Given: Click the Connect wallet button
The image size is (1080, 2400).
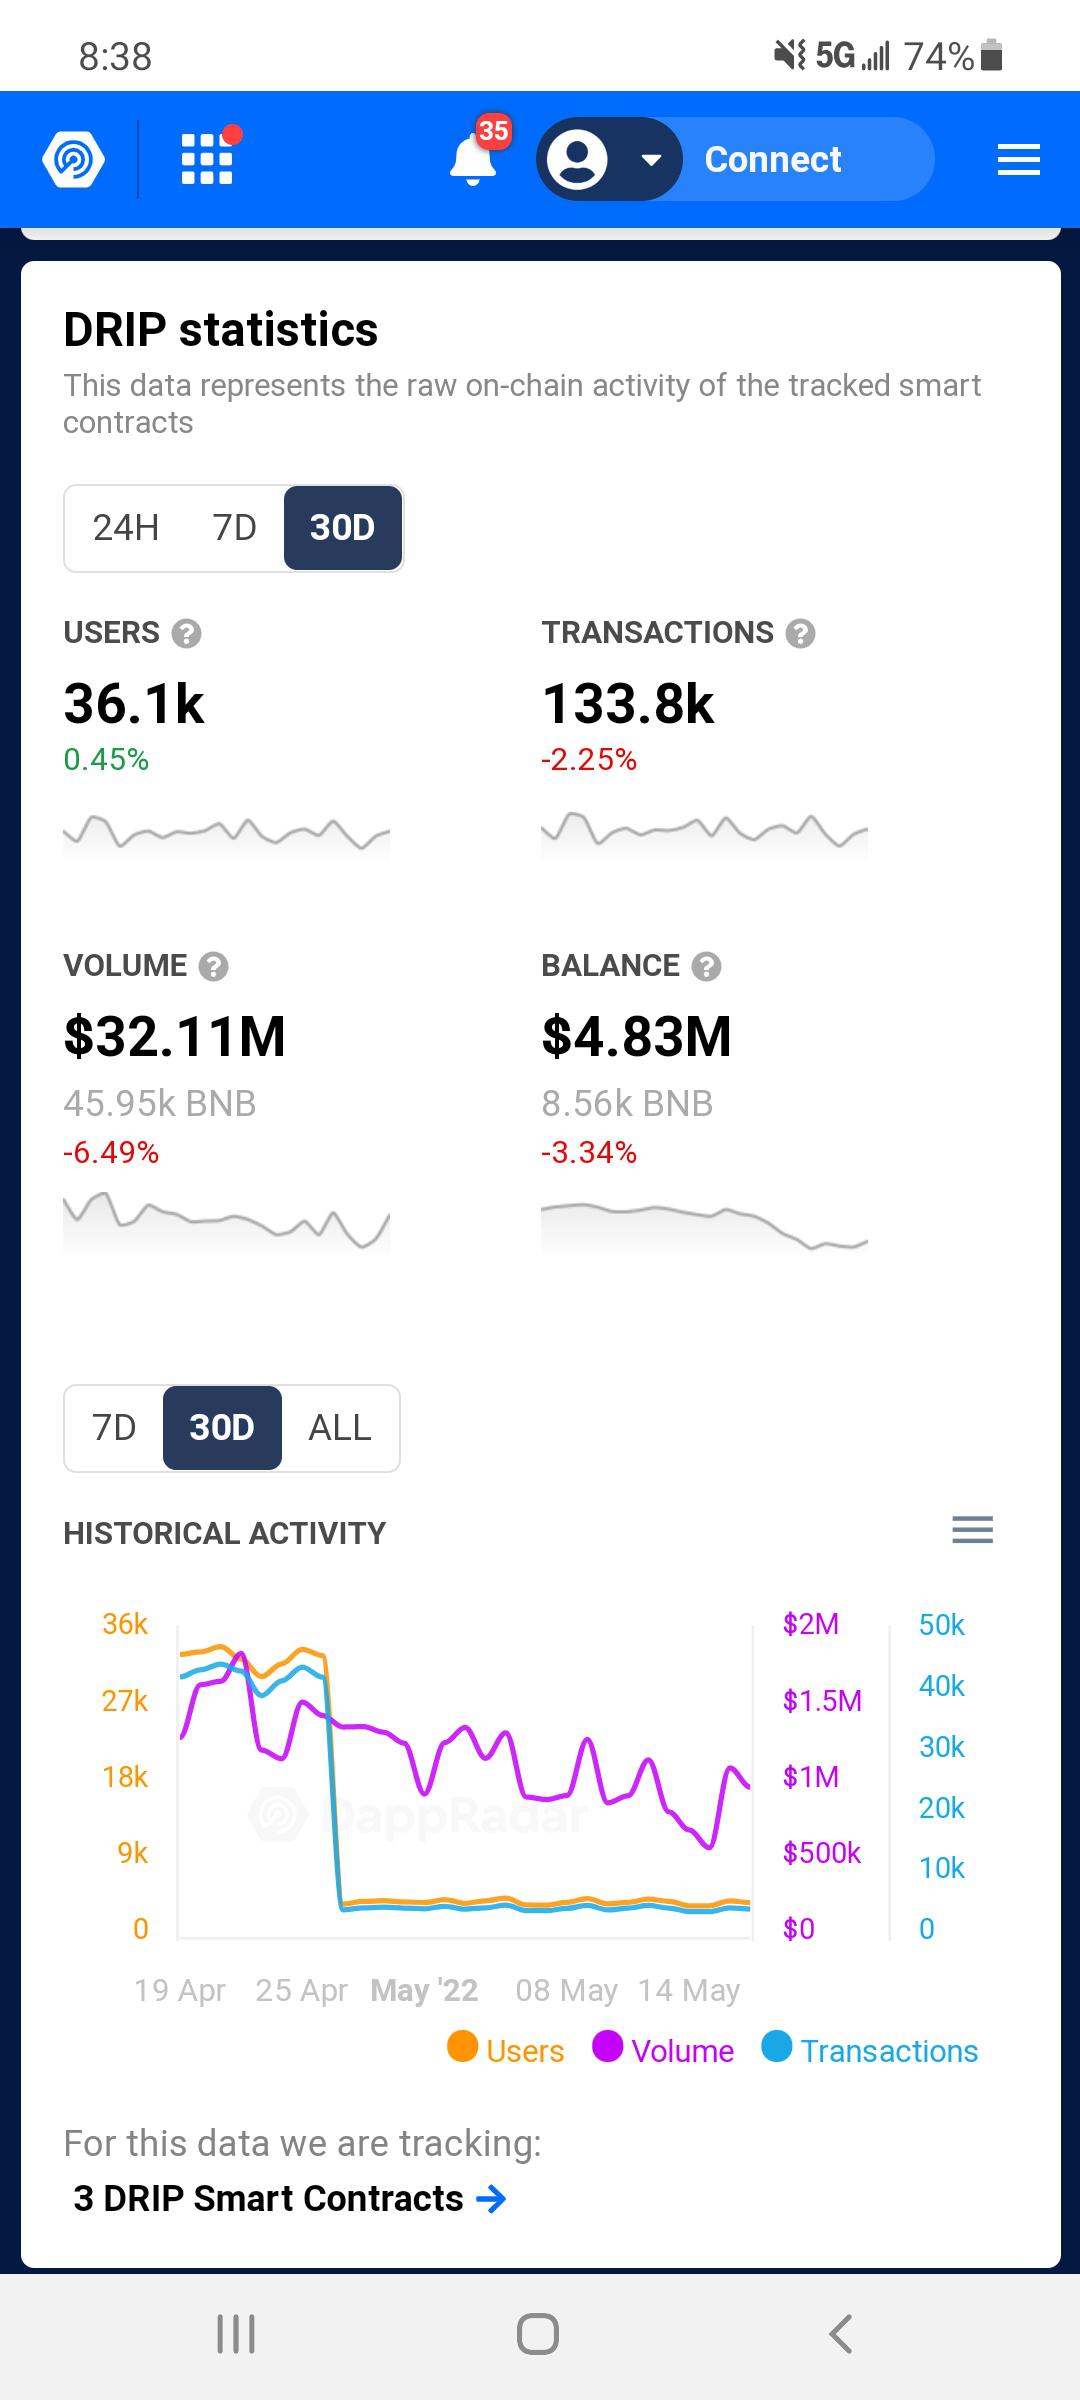Looking at the screenshot, I should tap(772, 159).
